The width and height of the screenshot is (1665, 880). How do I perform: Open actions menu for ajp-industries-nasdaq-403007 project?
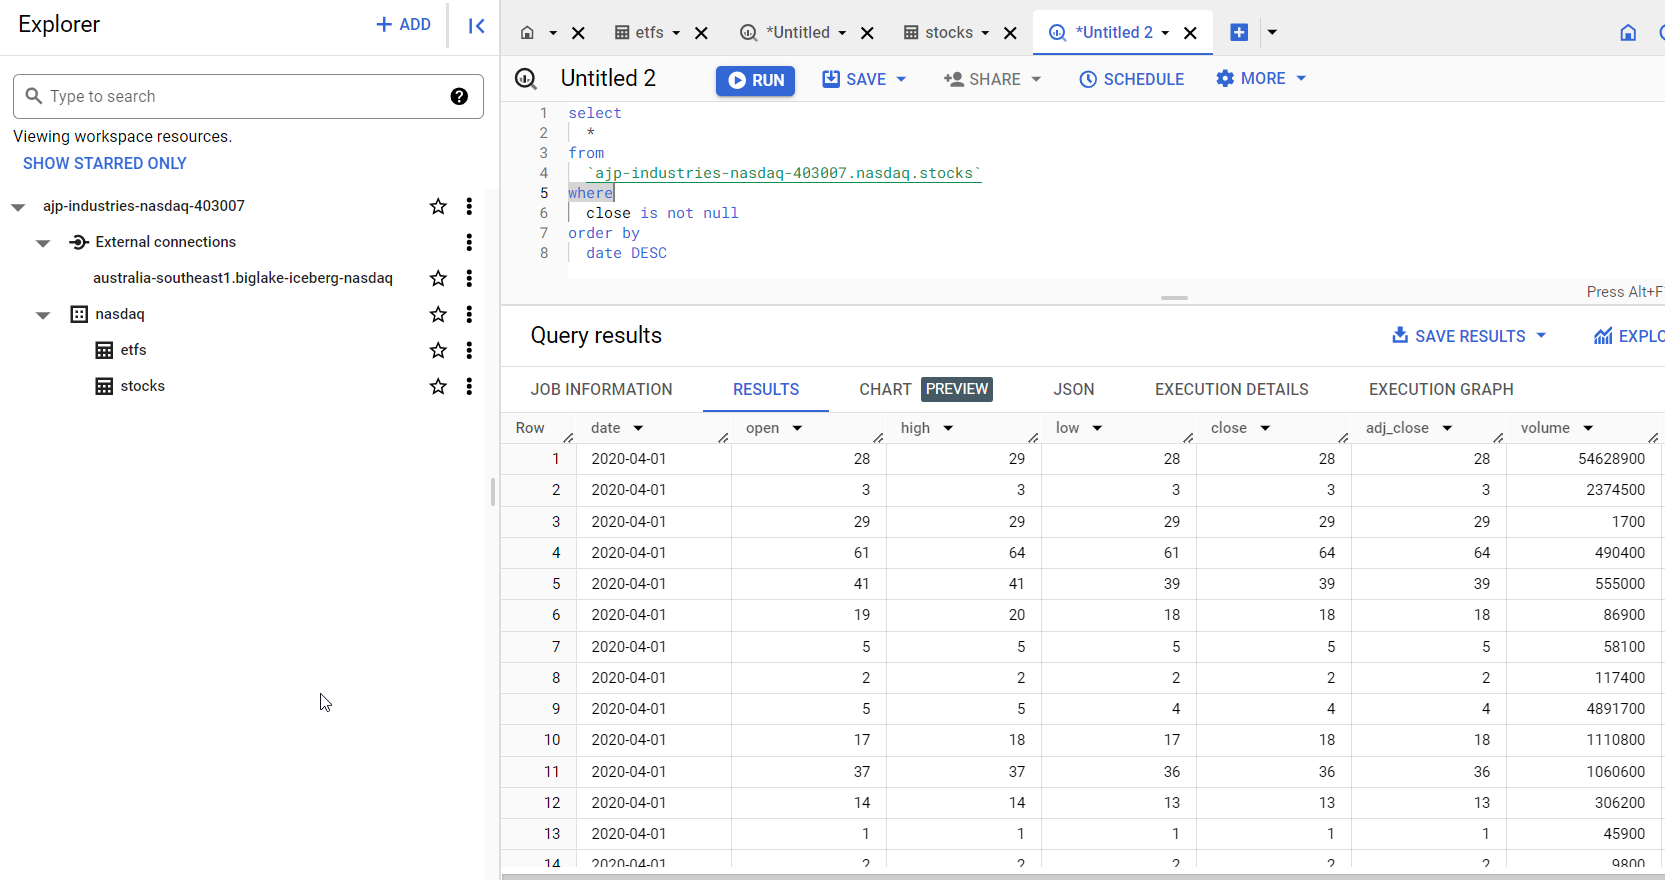[469, 206]
